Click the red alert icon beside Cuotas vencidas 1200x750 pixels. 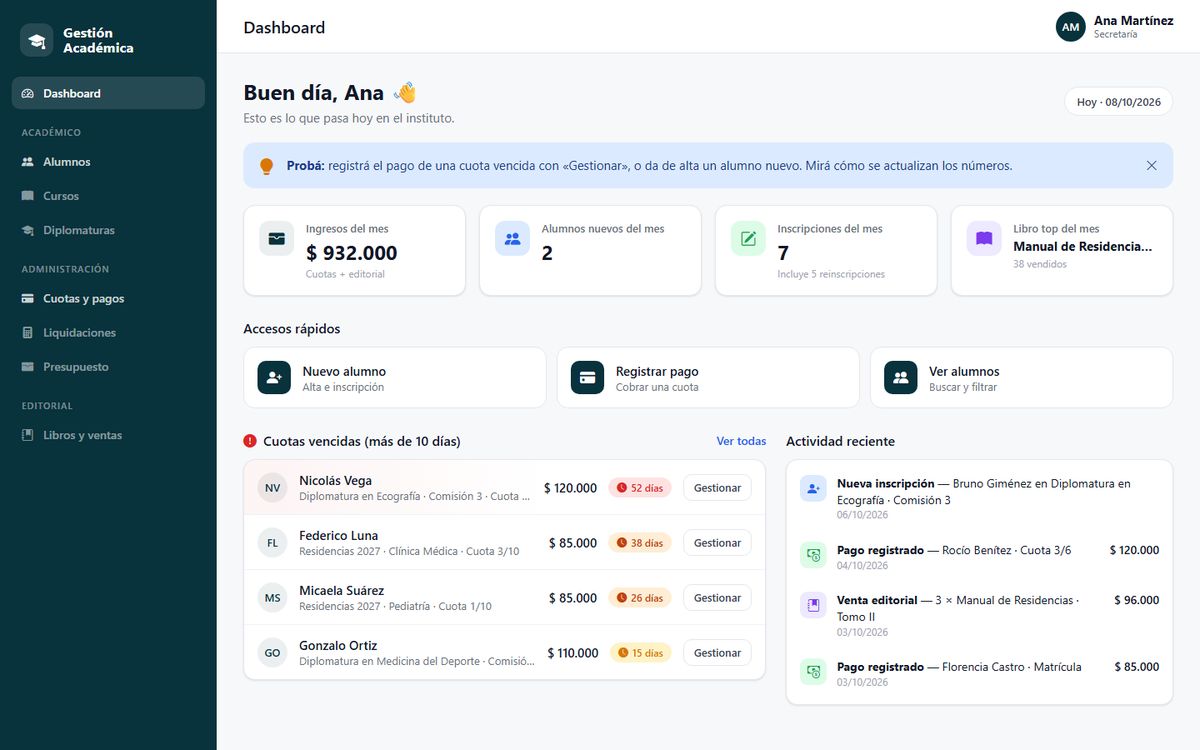click(x=250, y=441)
